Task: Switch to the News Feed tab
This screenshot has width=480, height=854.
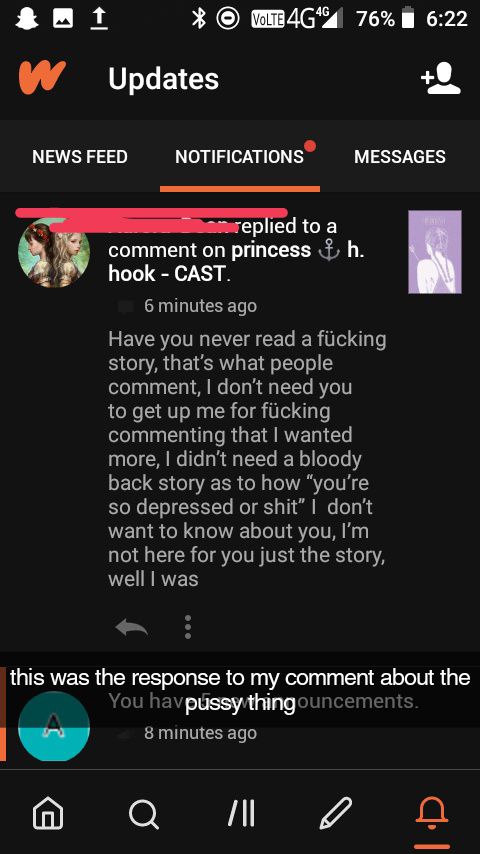Action: coord(80,157)
